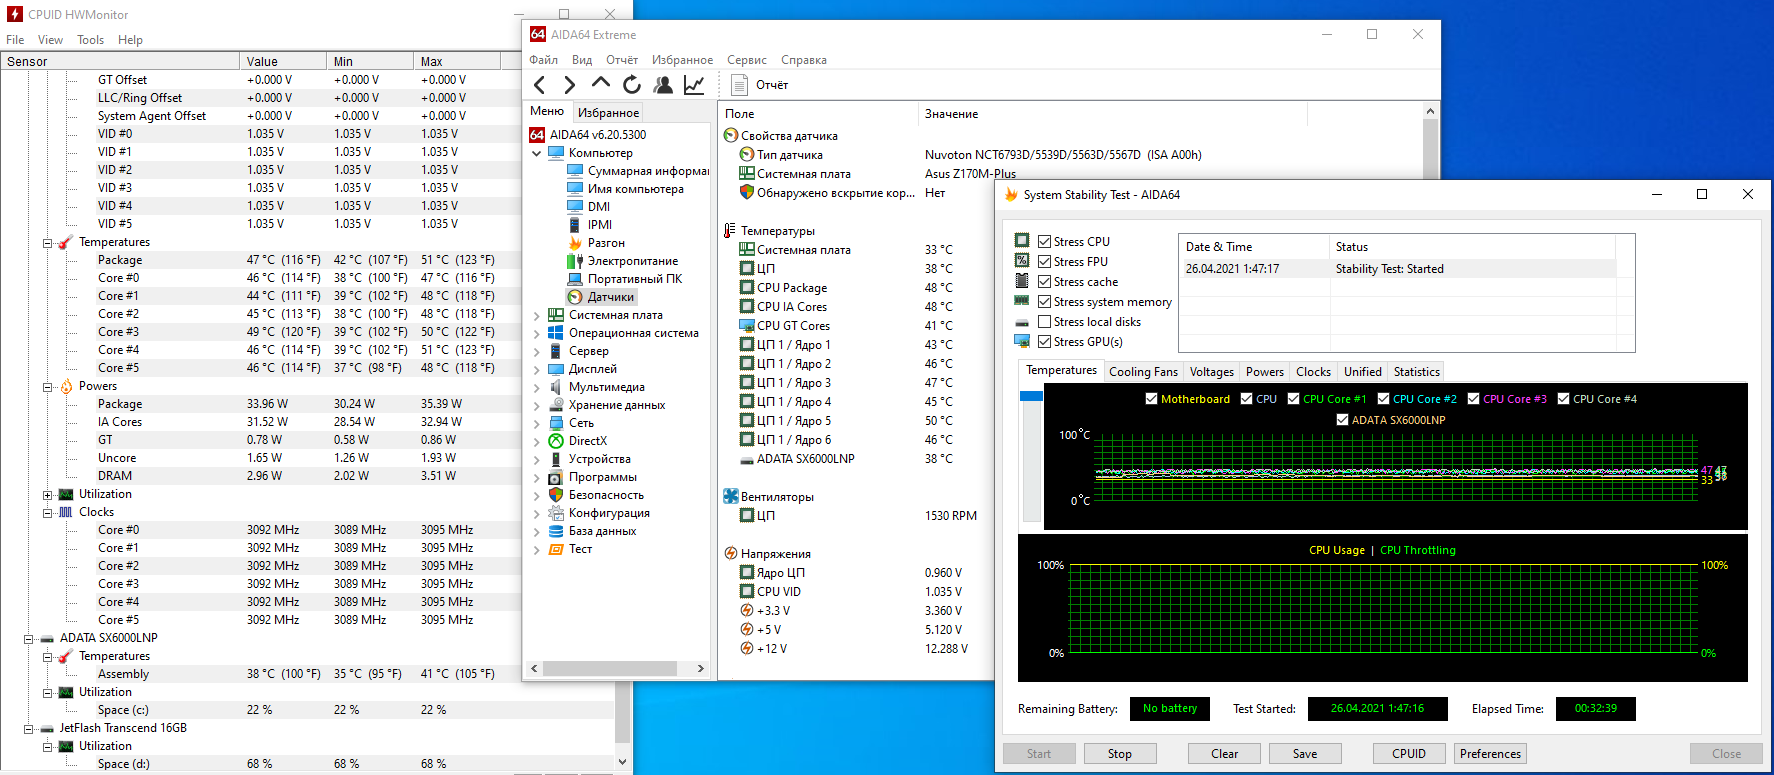Screen dimensions: 1774x775
Task: Click the DirectX Xbox icon in tree
Action: pyautogui.click(x=556, y=441)
